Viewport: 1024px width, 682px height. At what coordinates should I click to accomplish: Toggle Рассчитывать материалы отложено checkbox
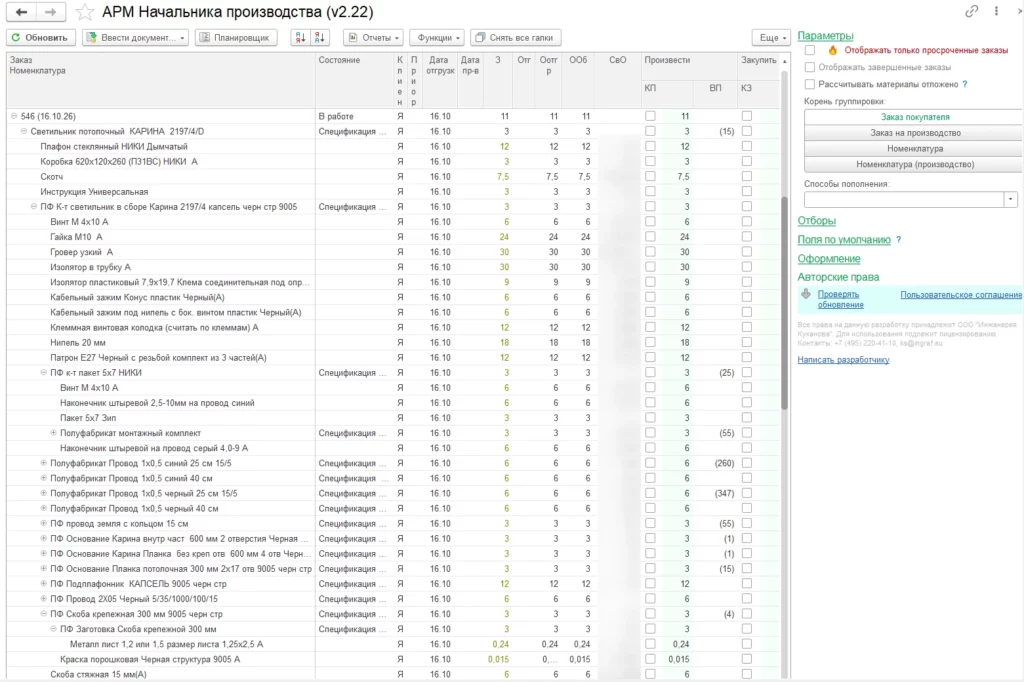click(810, 84)
